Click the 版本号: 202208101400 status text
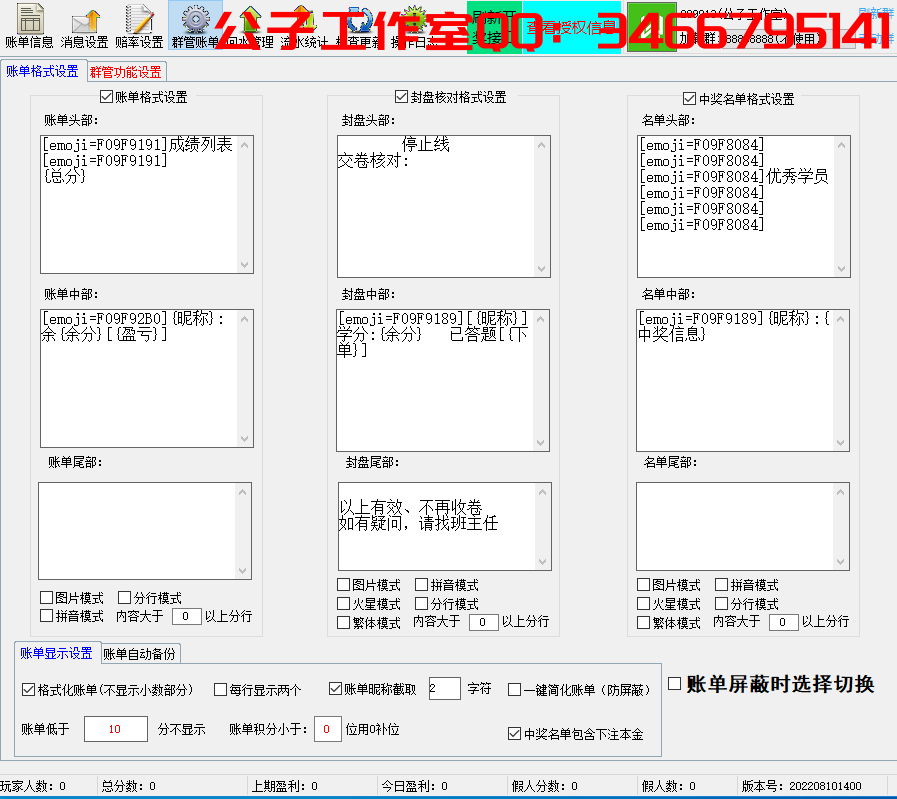 point(801,786)
